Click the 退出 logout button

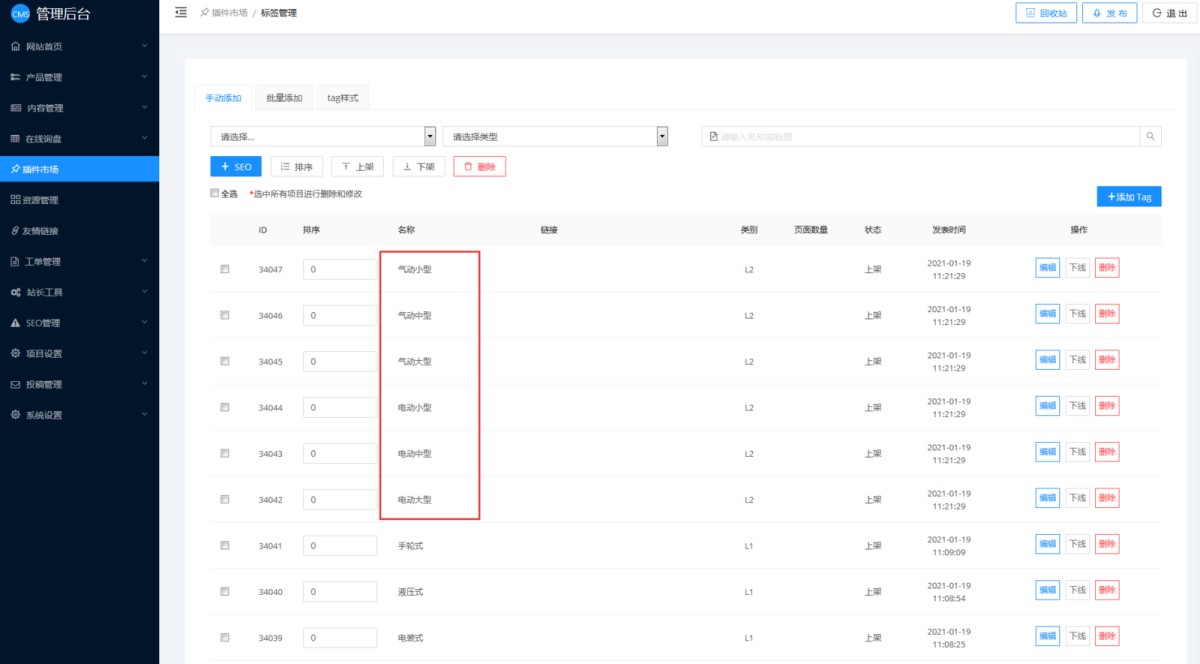pos(1170,13)
